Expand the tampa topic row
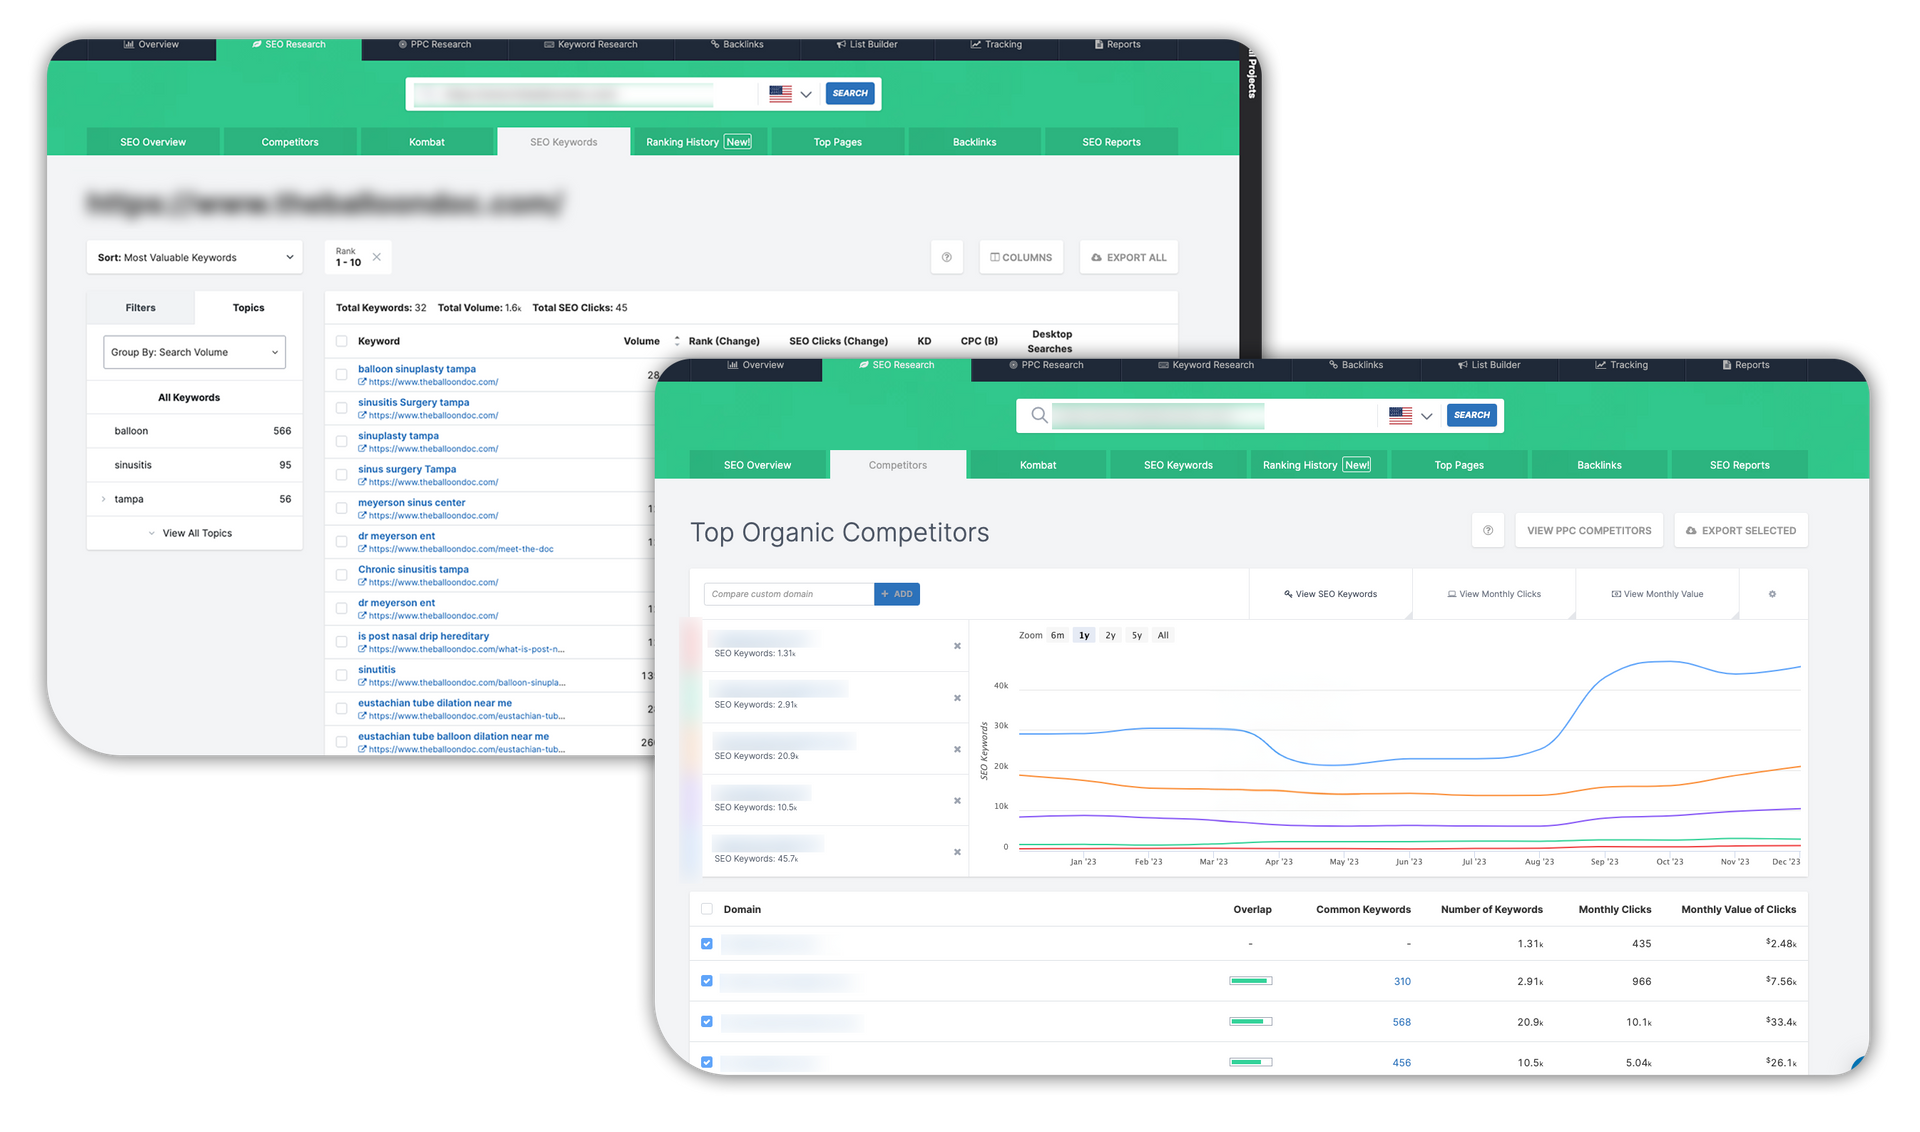Screen dimensions: 1920x1132 103,499
